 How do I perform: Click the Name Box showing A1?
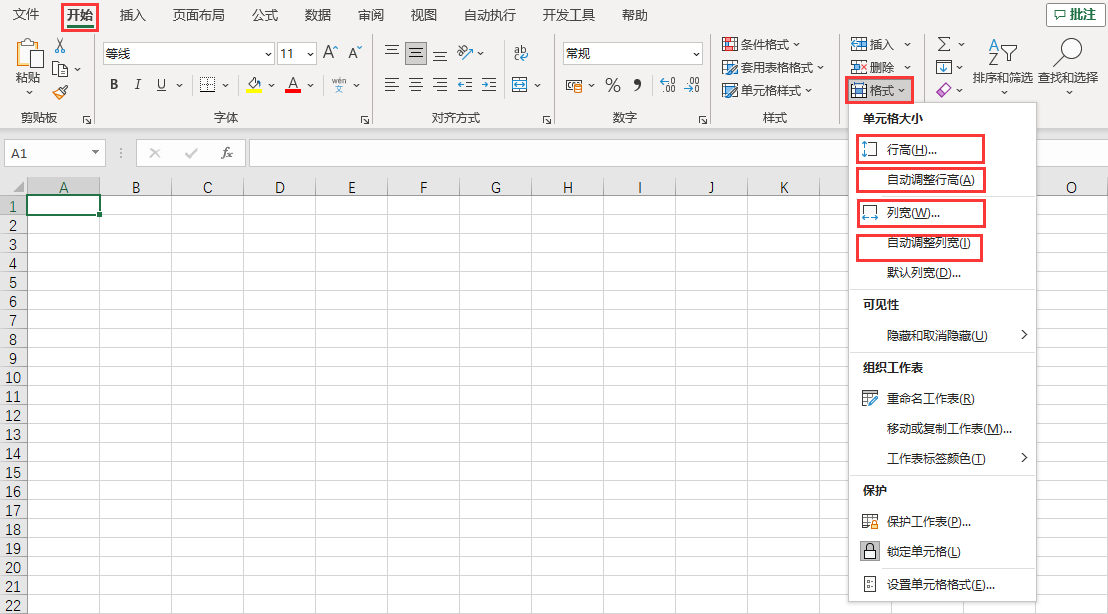tap(47, 153)
